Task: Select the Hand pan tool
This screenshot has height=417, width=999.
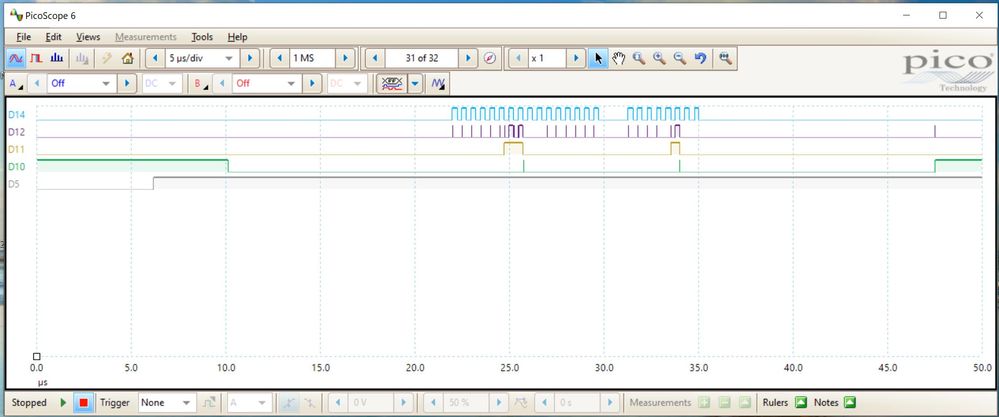Action: pos(618,59)
